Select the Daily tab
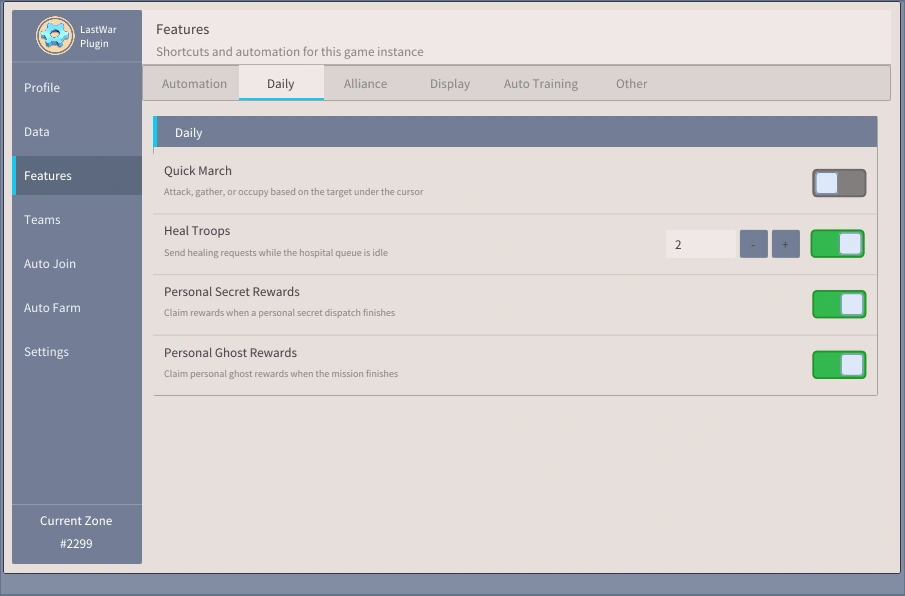The image size is (905, 596). 281,83
